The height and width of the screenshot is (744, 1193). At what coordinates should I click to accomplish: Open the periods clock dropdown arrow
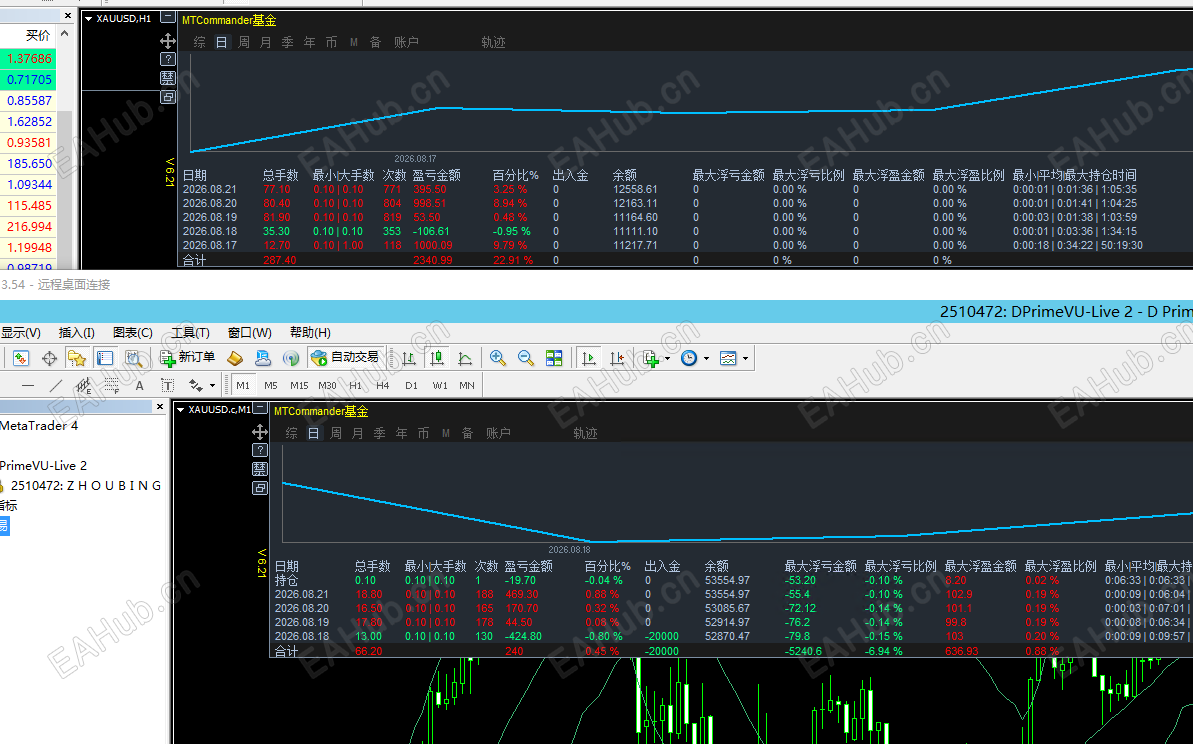click(706, 358)
